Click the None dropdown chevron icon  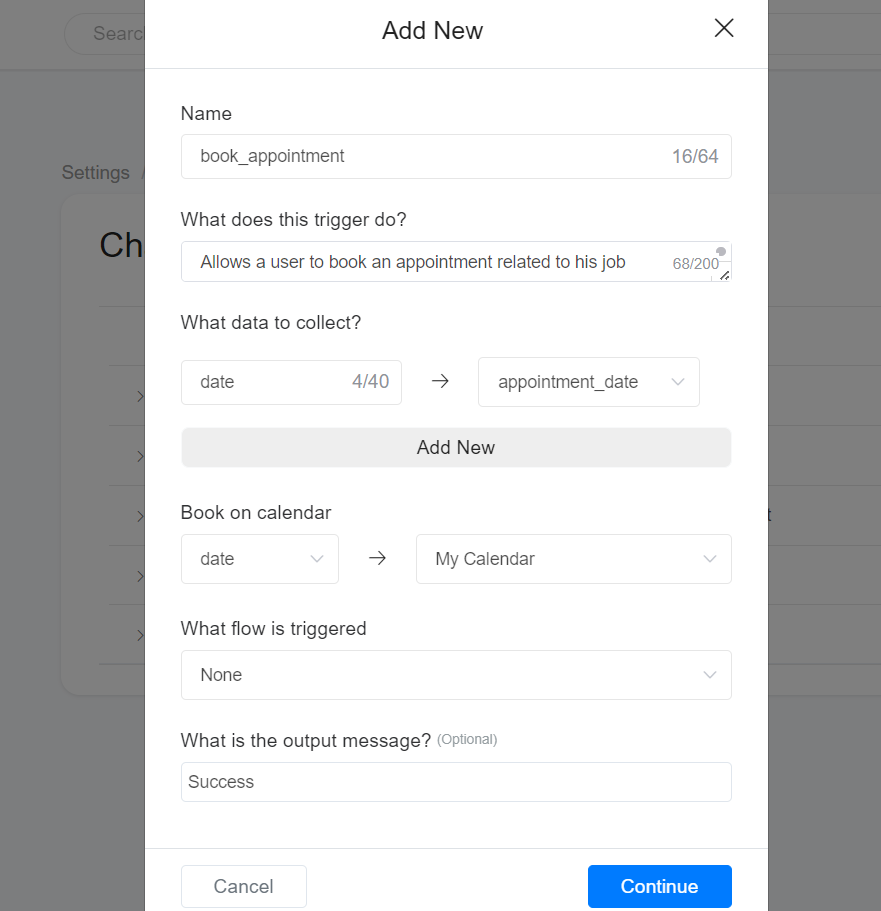pyautogui.click(x=710, y=675)
